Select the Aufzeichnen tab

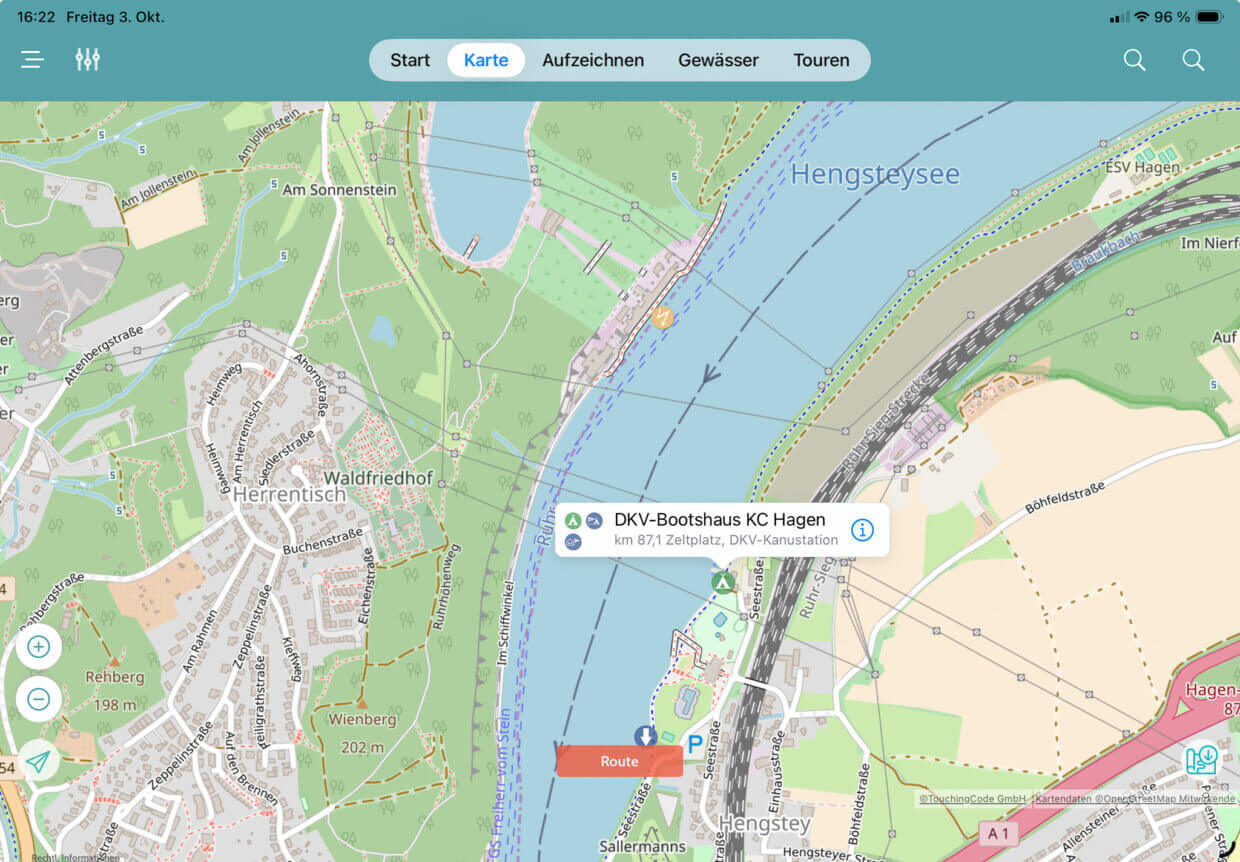(593, 60)
